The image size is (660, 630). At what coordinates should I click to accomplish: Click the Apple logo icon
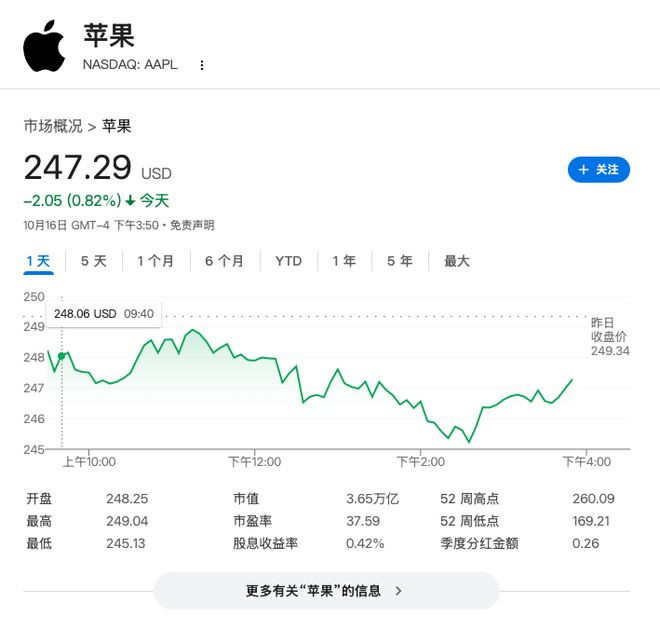pyautogui.click(x=44, y=46)
